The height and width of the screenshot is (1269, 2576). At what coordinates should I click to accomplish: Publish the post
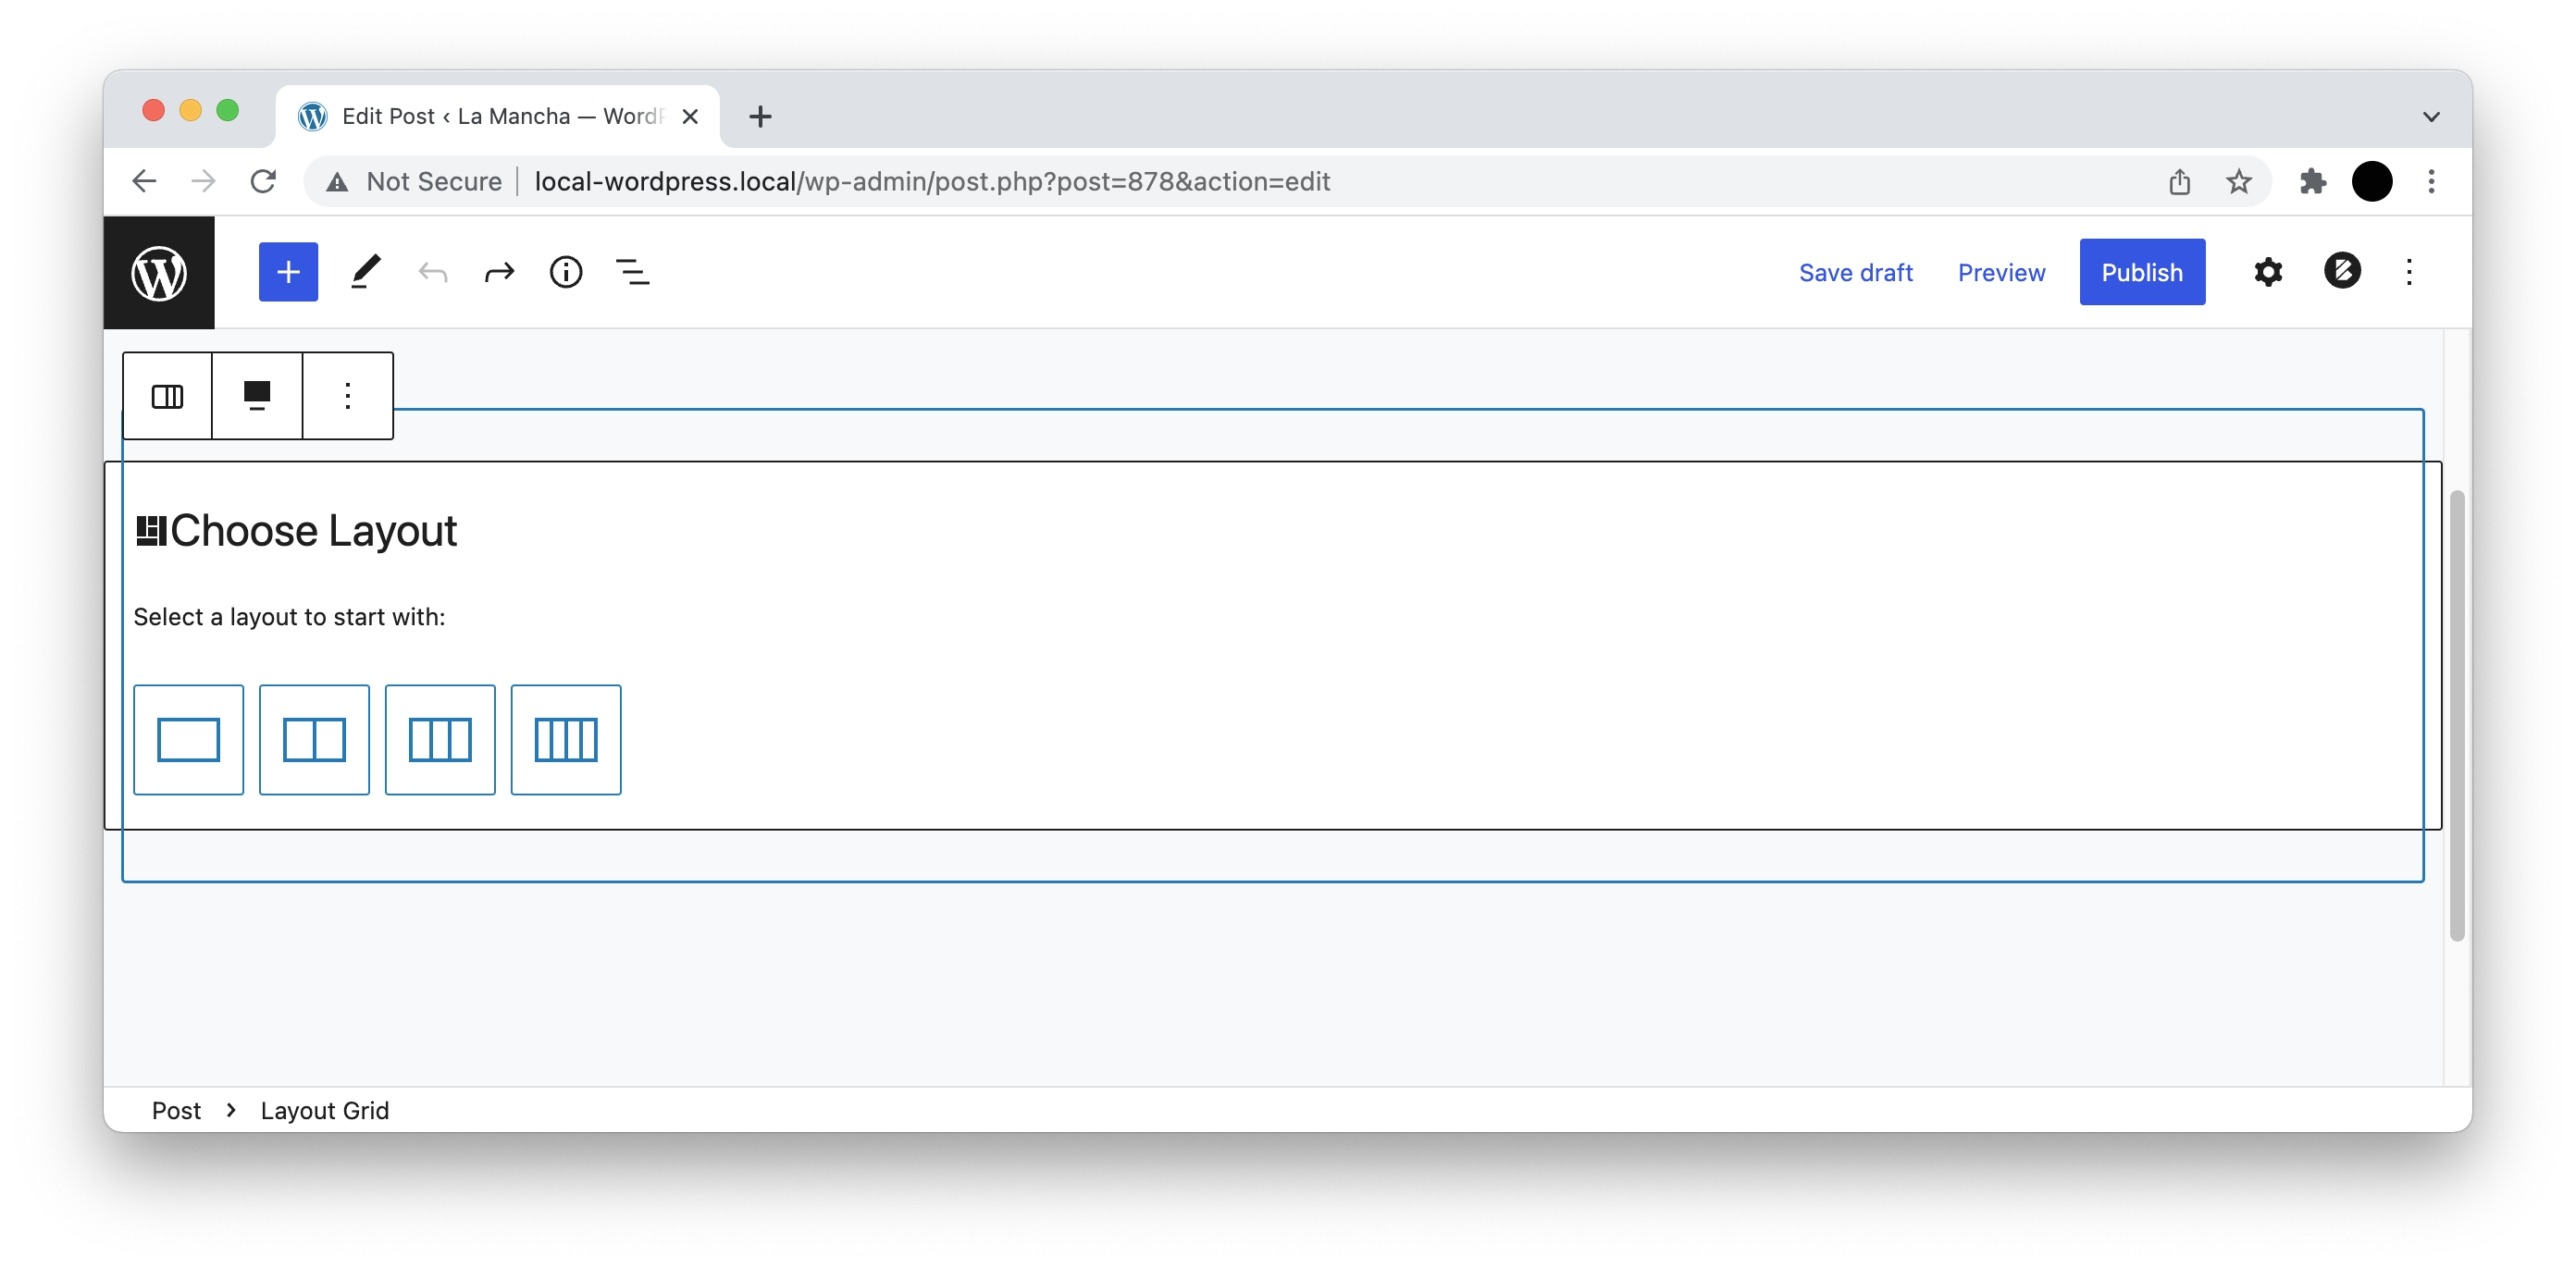click(2142, 271)
